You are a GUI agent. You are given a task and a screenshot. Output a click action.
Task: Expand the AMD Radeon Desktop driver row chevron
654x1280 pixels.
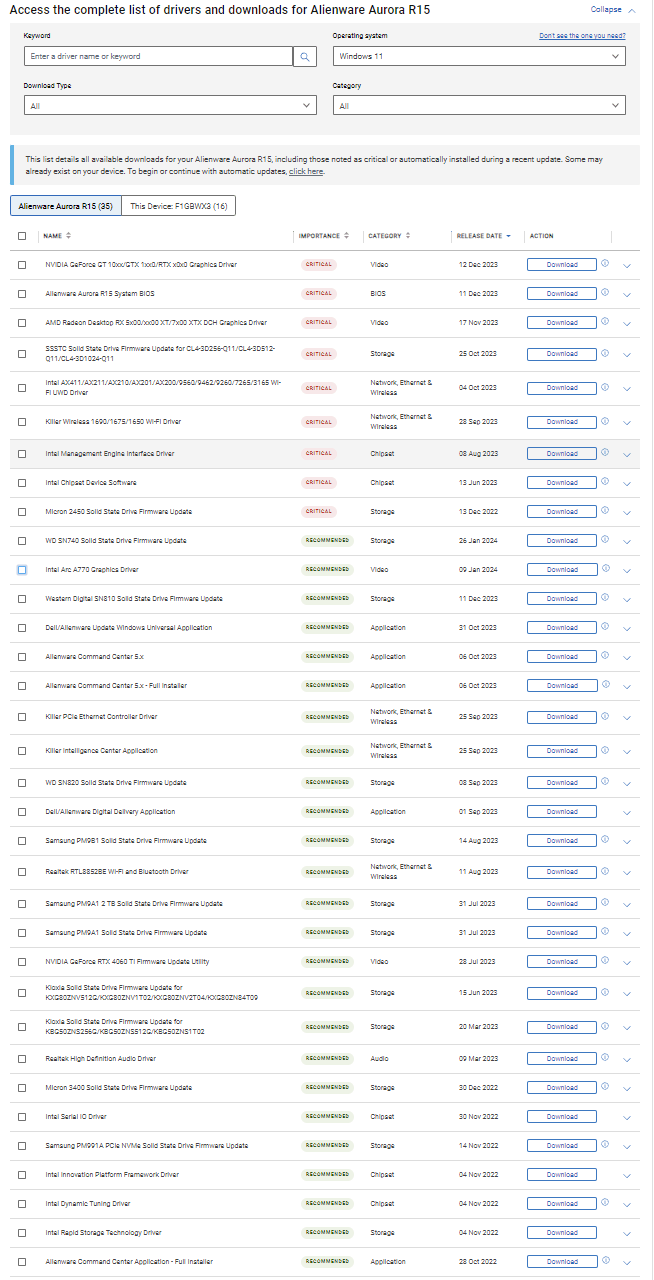click(x=627, y=324)
